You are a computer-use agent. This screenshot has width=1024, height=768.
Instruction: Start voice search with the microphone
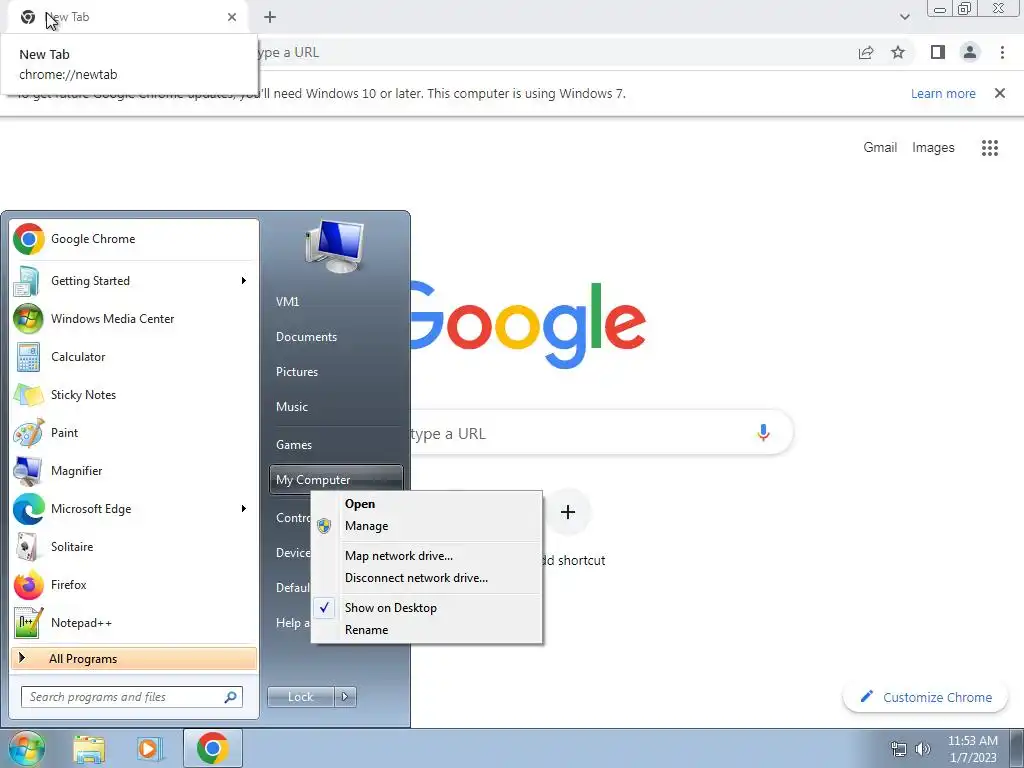(x=763, y=432)
